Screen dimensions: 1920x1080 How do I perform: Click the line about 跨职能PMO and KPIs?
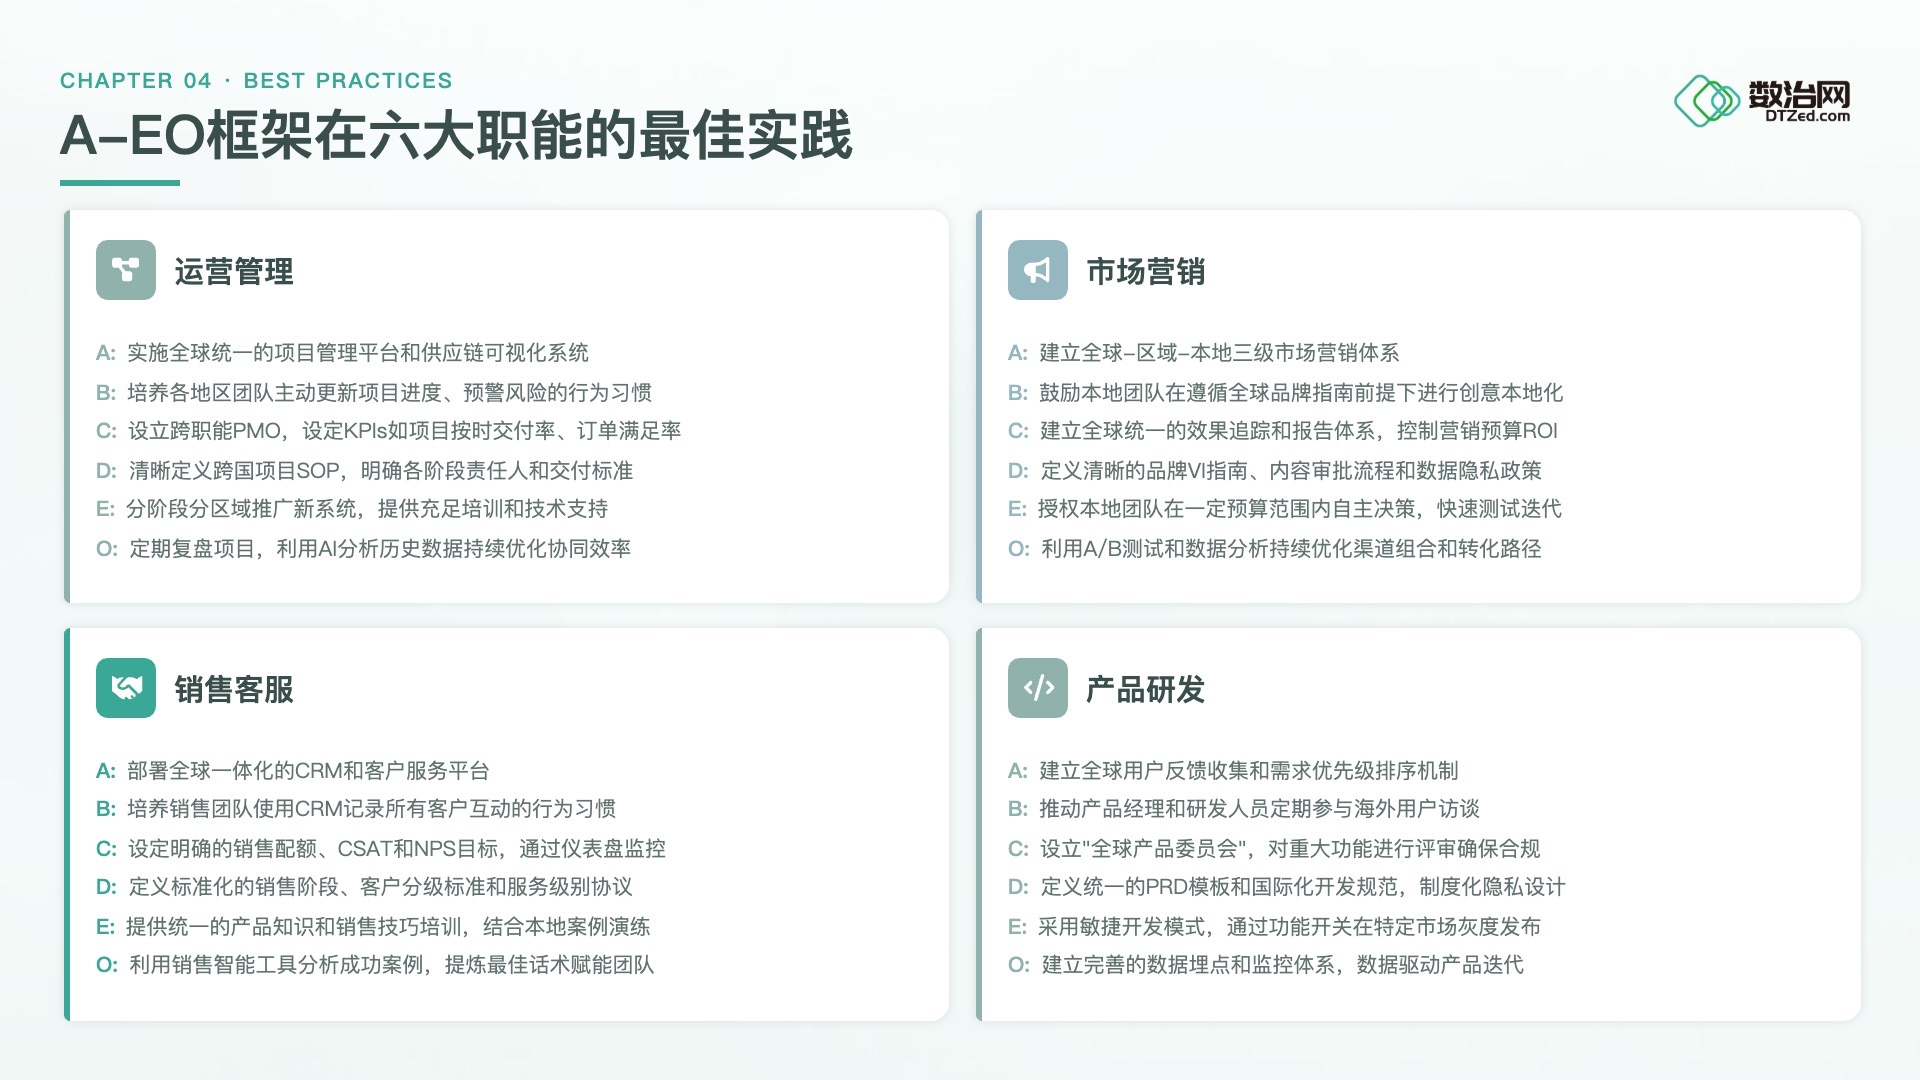click(388, 431)
